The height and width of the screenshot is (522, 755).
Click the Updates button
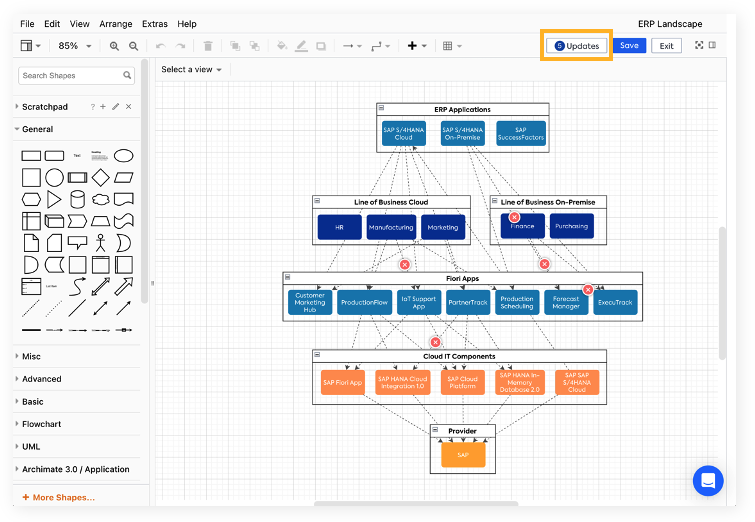coord(576,46)
